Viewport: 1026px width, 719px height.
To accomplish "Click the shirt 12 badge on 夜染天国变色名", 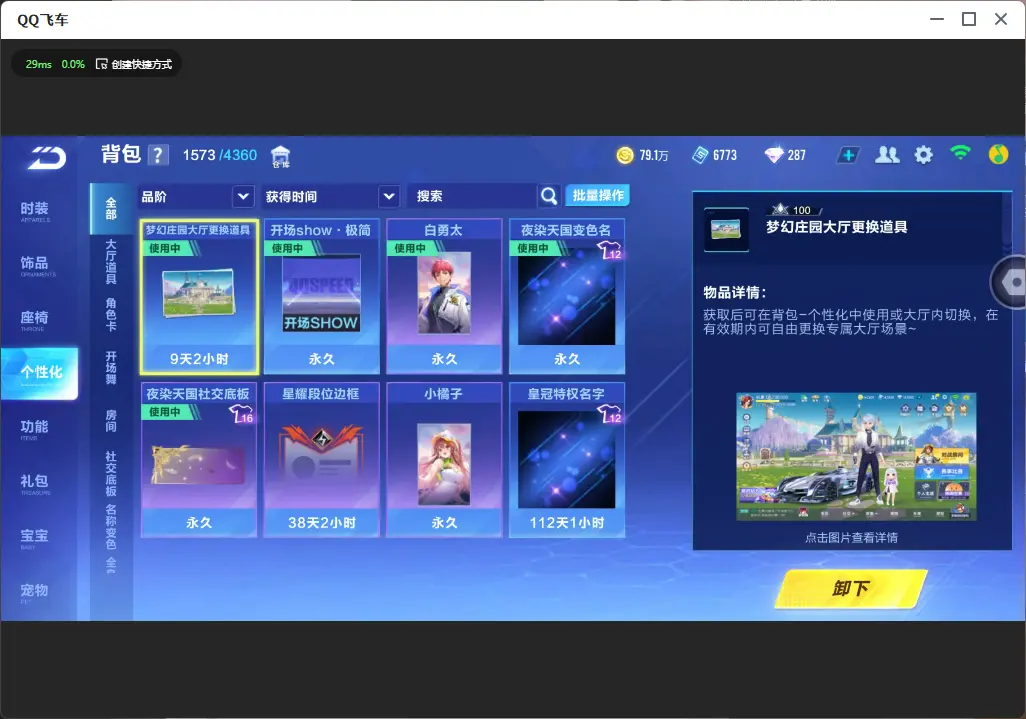I will coord(609,251).
